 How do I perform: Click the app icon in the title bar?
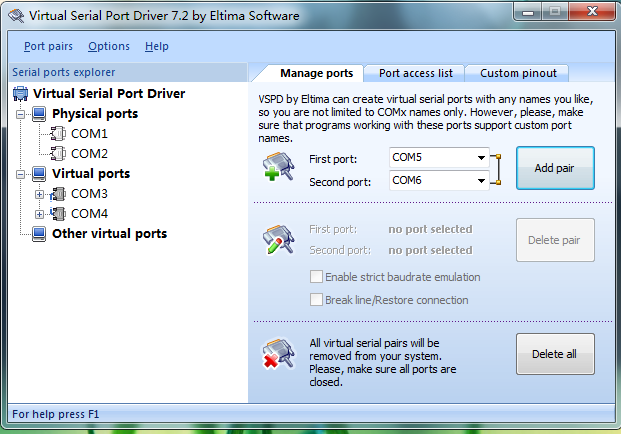pos(16,16)
